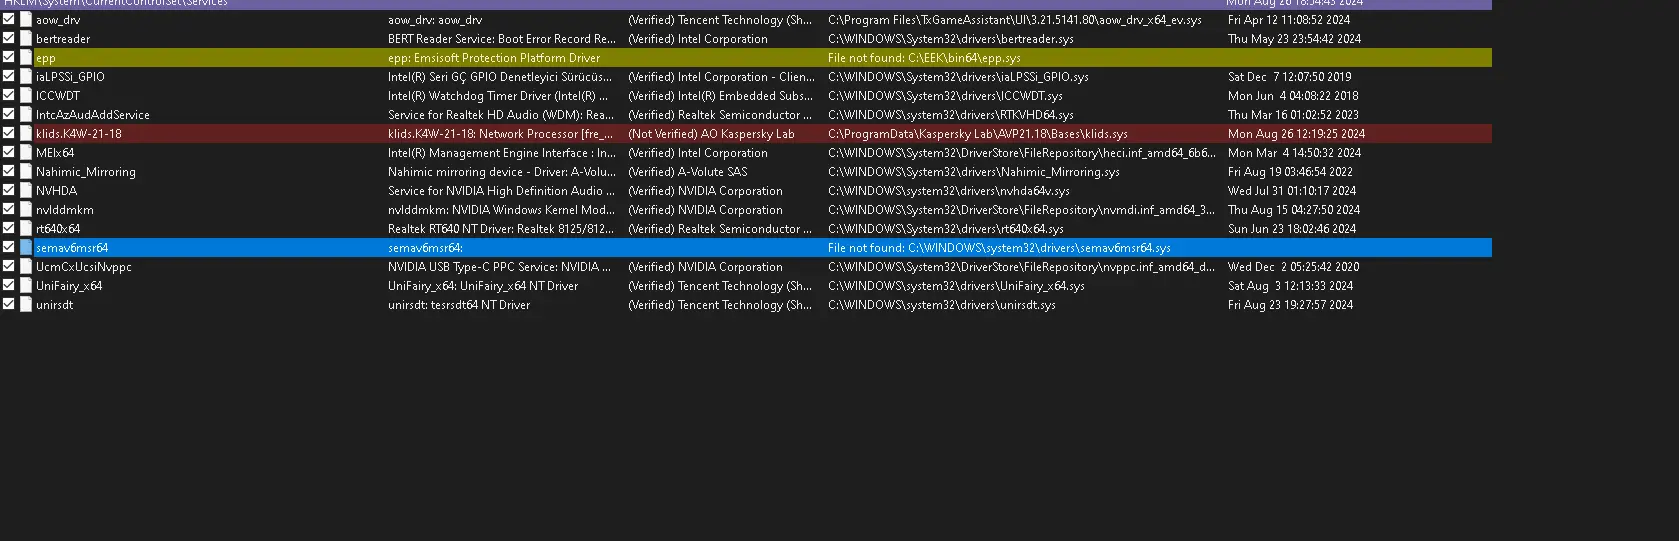
Task: Uncheck the klids.K4W-21-18 checkbox
Action: [x=9, y=133]
